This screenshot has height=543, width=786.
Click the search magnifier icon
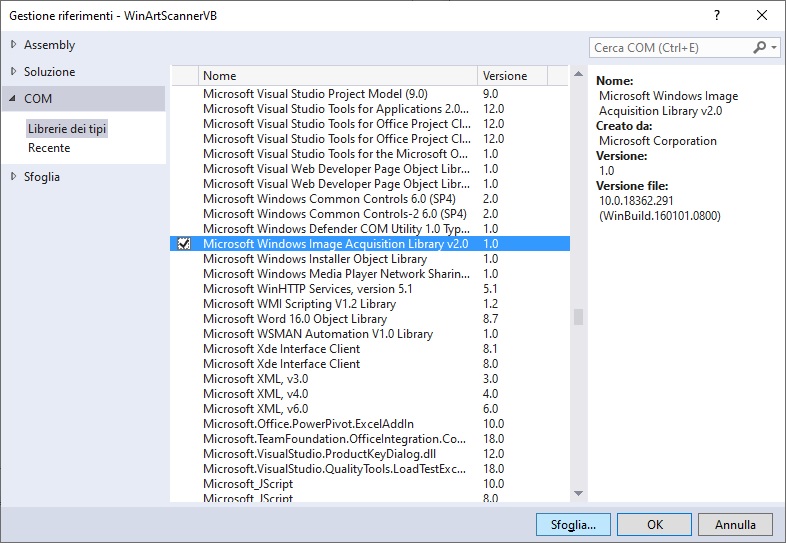click(x=759, y=48)
